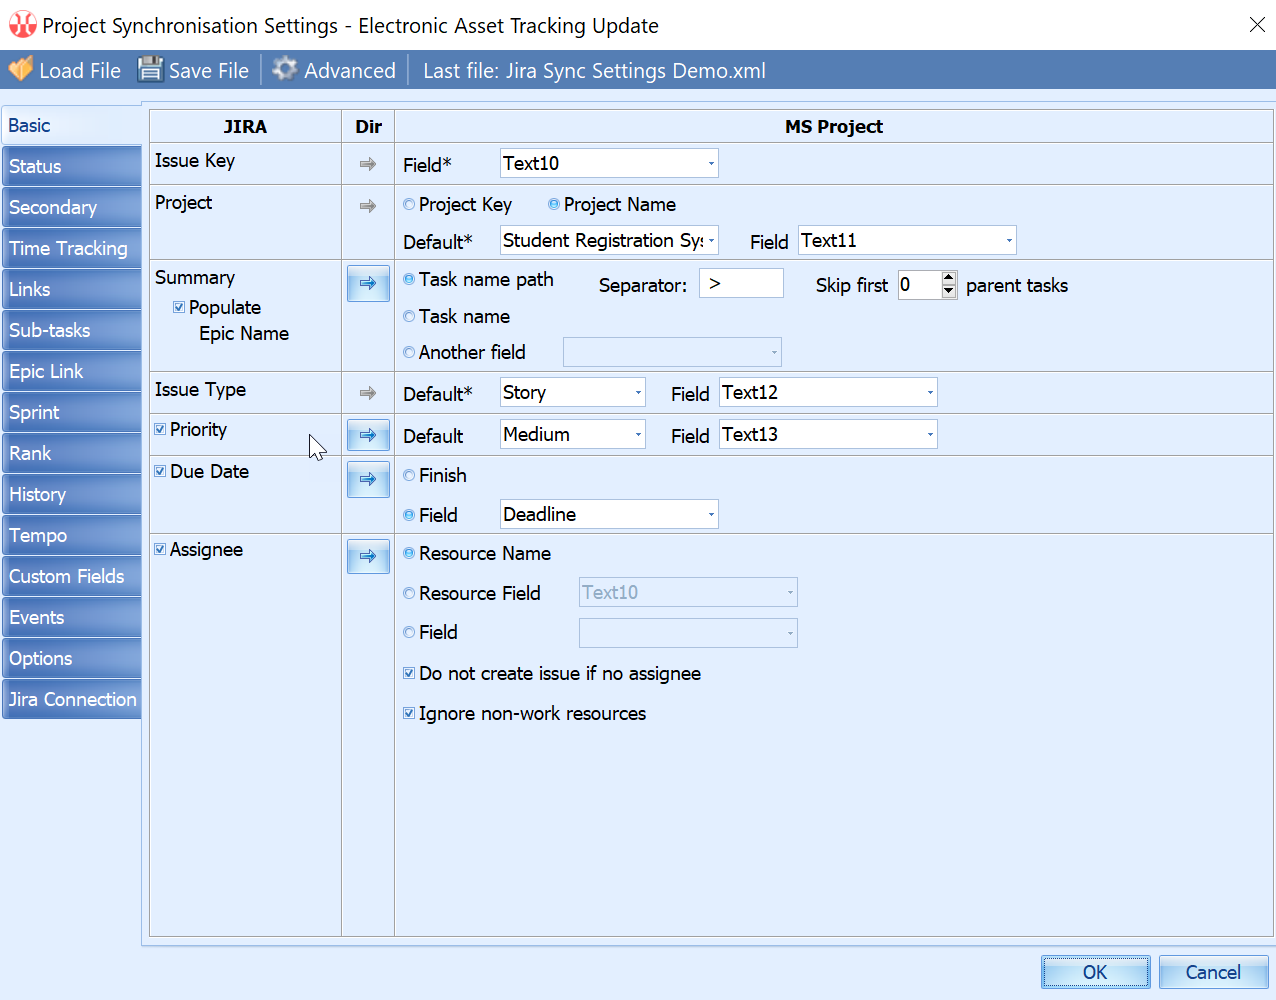Go to the History tab

[71, 494]
